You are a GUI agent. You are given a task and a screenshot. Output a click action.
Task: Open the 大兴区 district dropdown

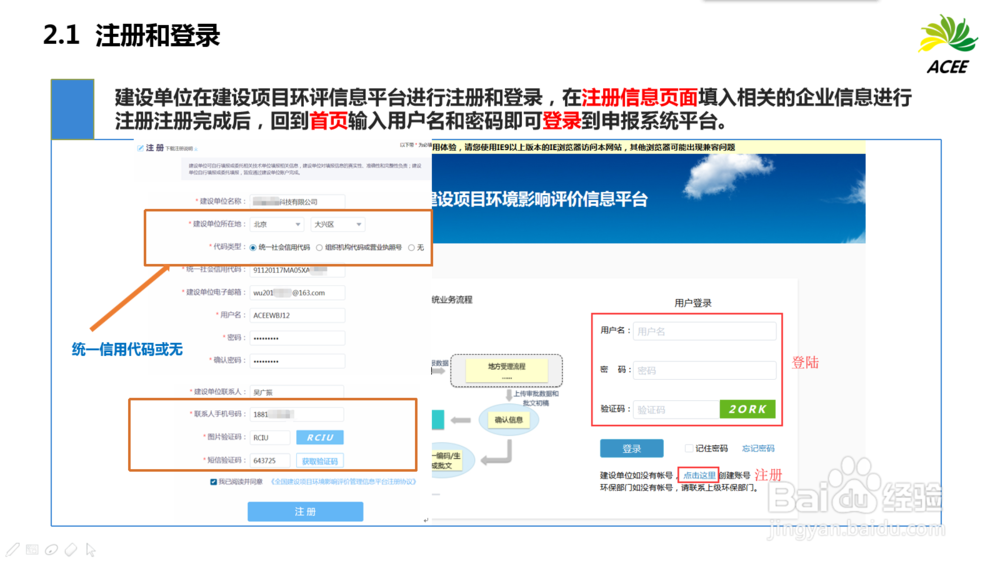tap(337, 224)
